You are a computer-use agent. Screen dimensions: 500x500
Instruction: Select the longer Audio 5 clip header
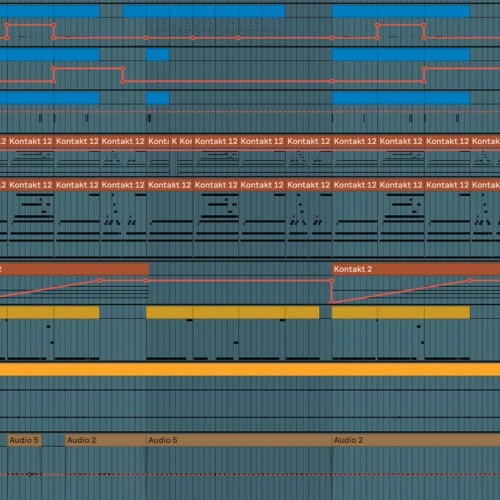[239, 440]
